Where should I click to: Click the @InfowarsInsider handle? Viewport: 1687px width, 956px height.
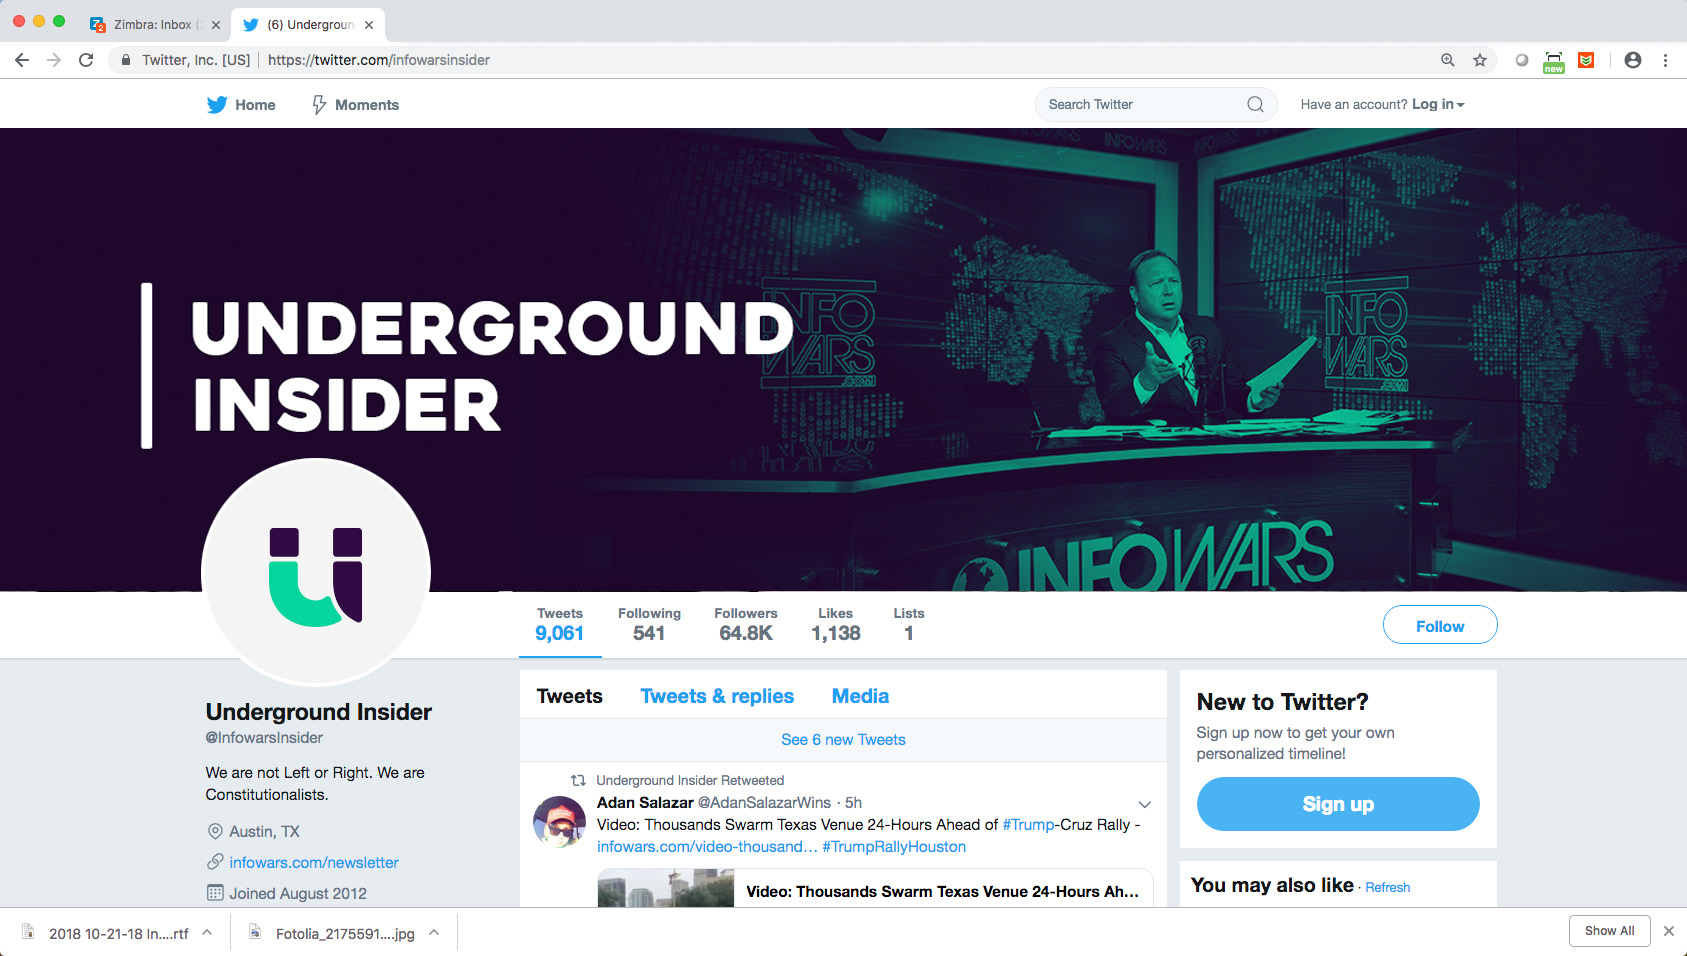tap(264, 737)
